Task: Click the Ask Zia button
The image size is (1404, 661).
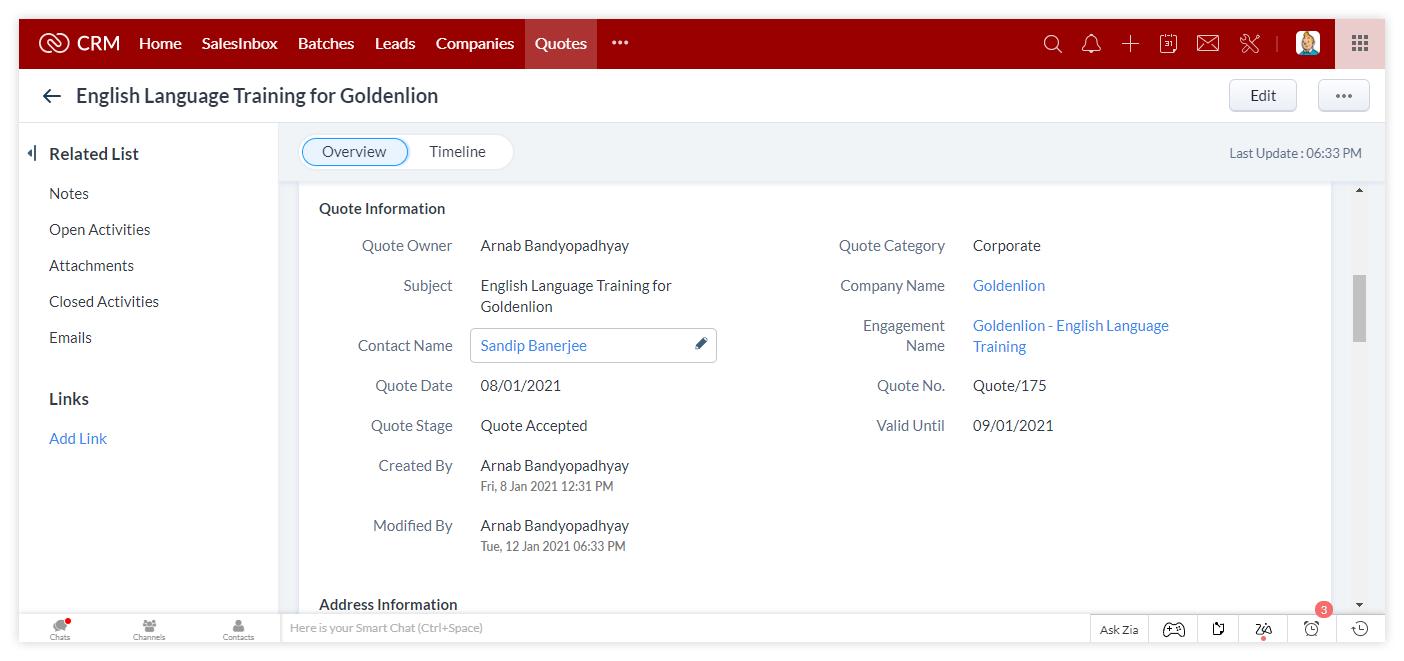Action: coord(1119,629)
